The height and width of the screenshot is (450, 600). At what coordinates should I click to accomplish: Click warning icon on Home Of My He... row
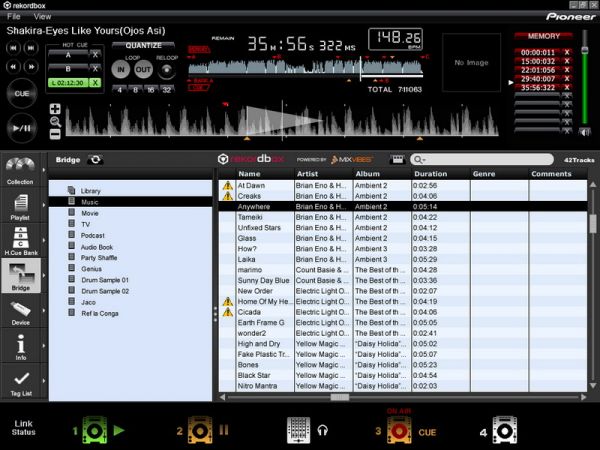point(228,302)
